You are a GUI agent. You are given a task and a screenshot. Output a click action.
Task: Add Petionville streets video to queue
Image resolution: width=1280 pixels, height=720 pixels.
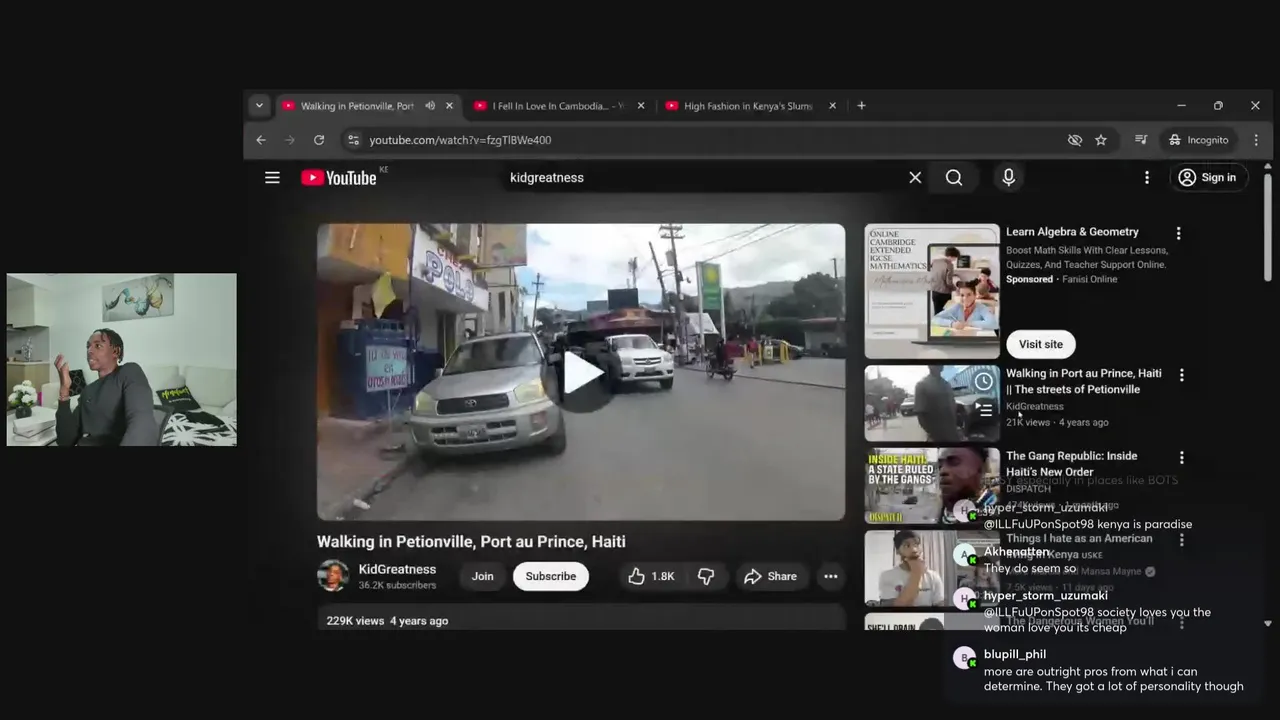(x=985, y=410)
